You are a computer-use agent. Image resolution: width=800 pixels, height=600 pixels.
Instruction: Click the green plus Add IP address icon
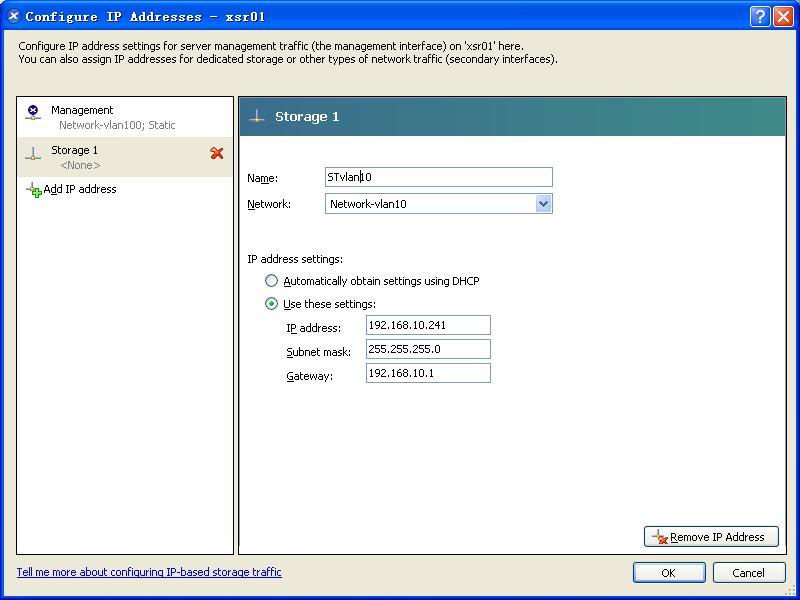pyautogui.click(x=34, y=190)
